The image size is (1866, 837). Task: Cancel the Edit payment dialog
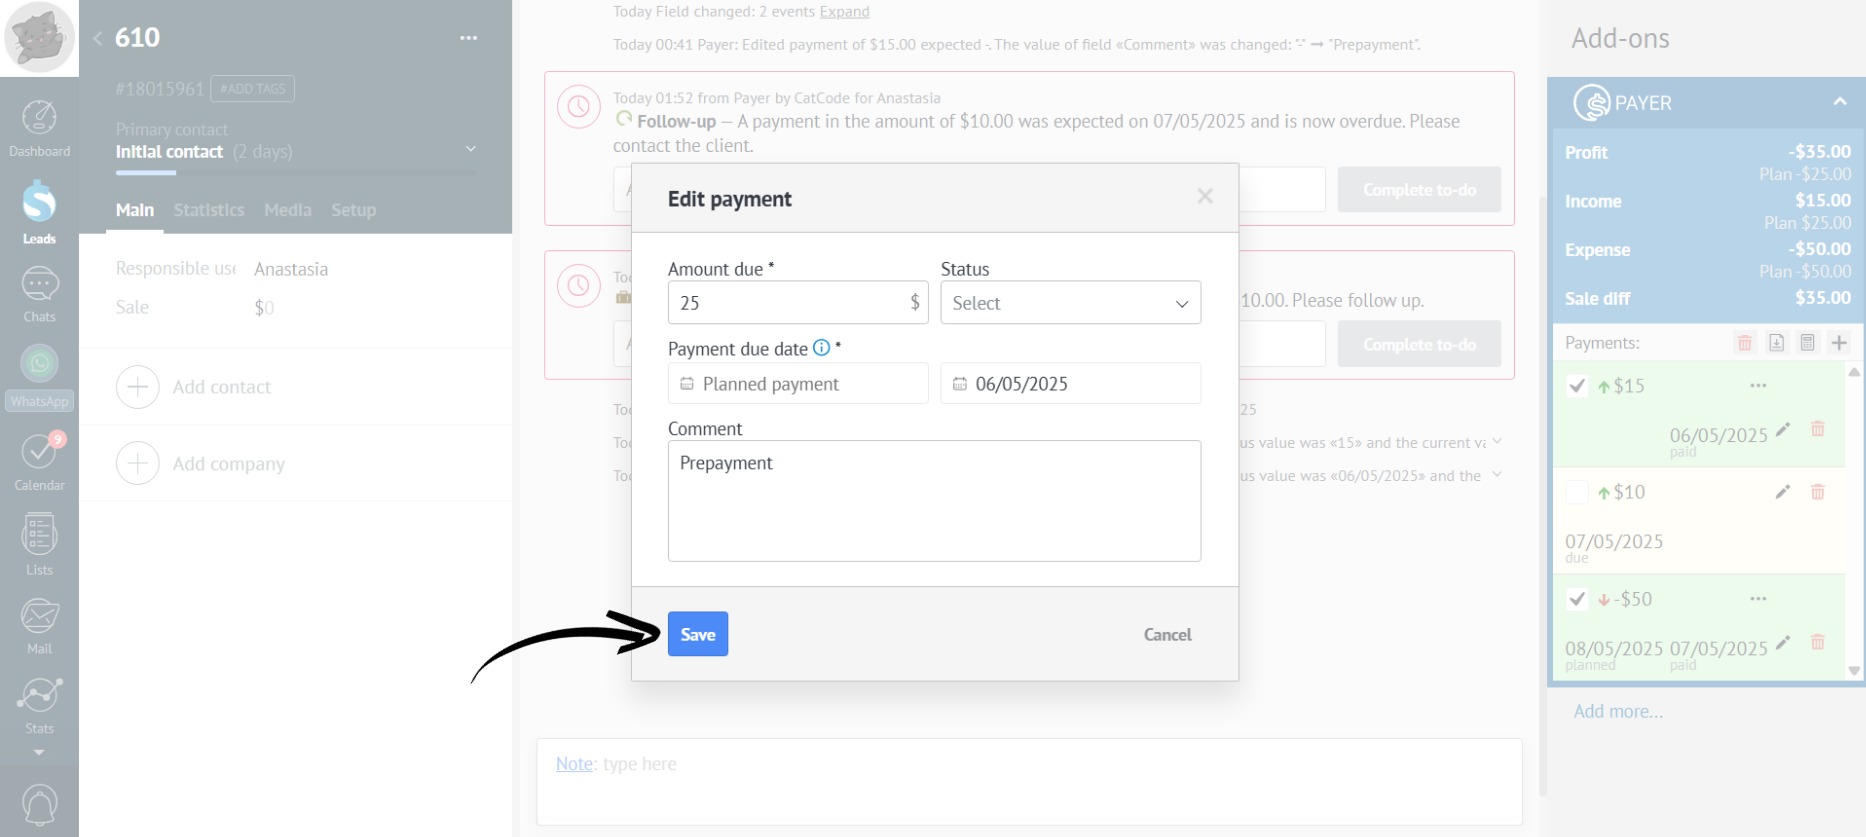point(1167,634)
